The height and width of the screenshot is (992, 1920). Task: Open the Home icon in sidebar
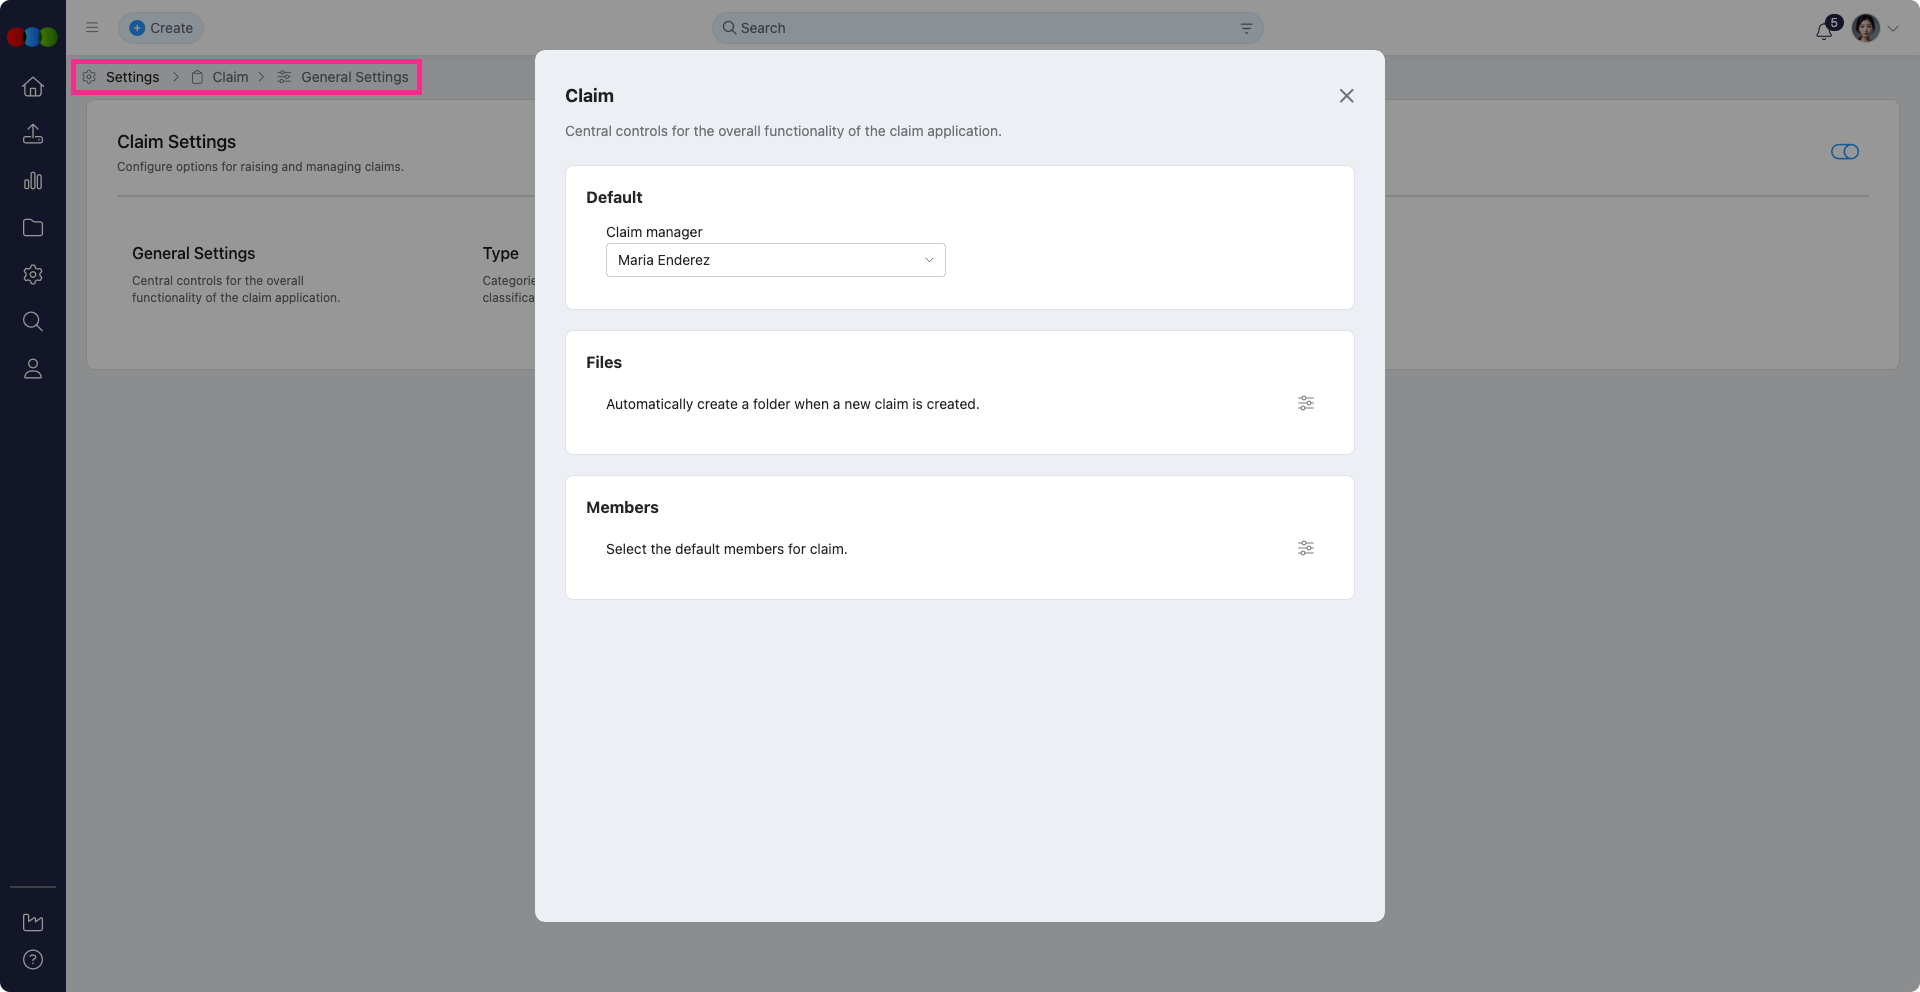coord(33,87)
